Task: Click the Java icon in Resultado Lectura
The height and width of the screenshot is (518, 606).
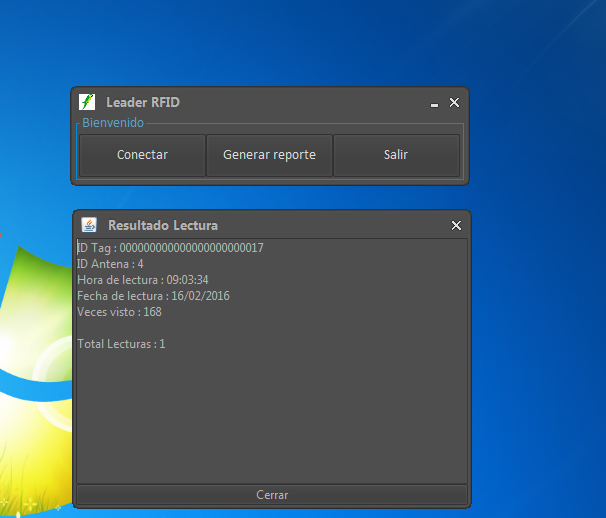Action: [89, 225]
